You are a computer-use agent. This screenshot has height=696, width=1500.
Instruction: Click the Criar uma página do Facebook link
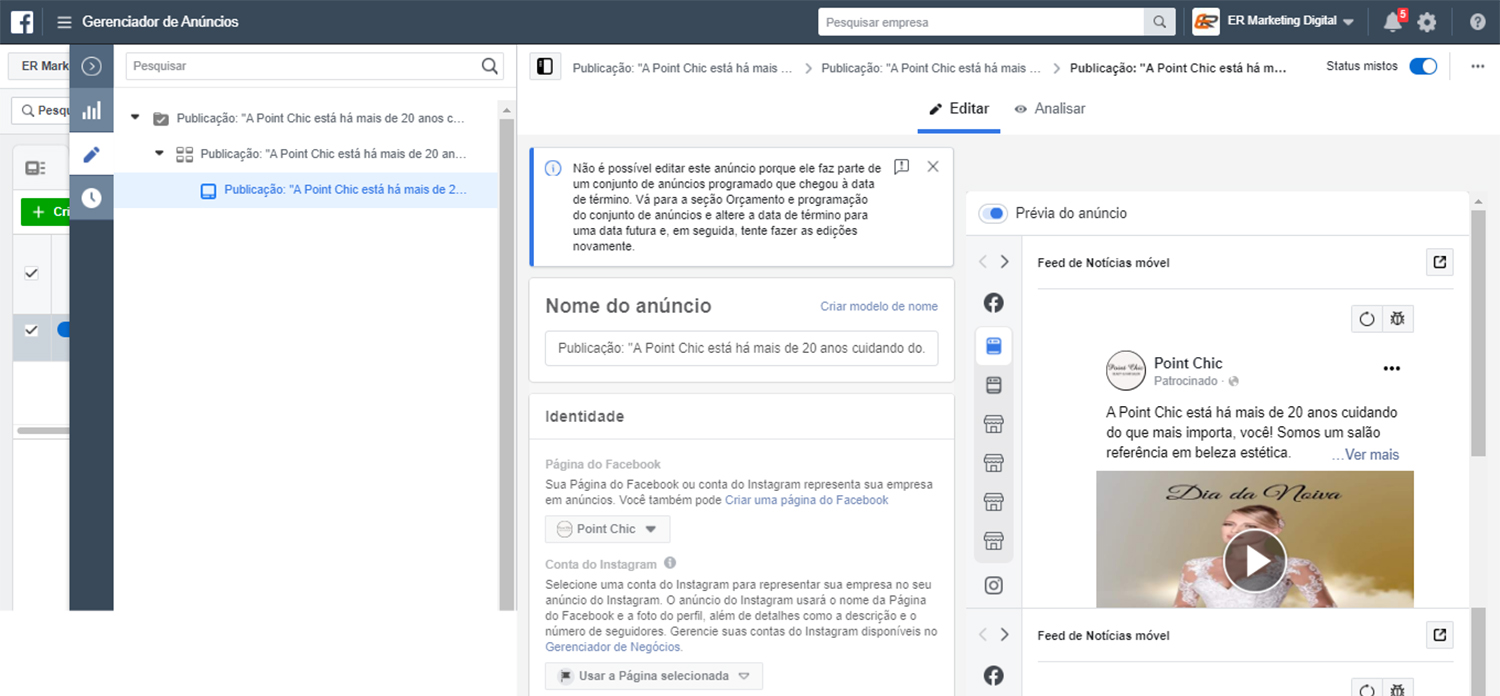806,500
